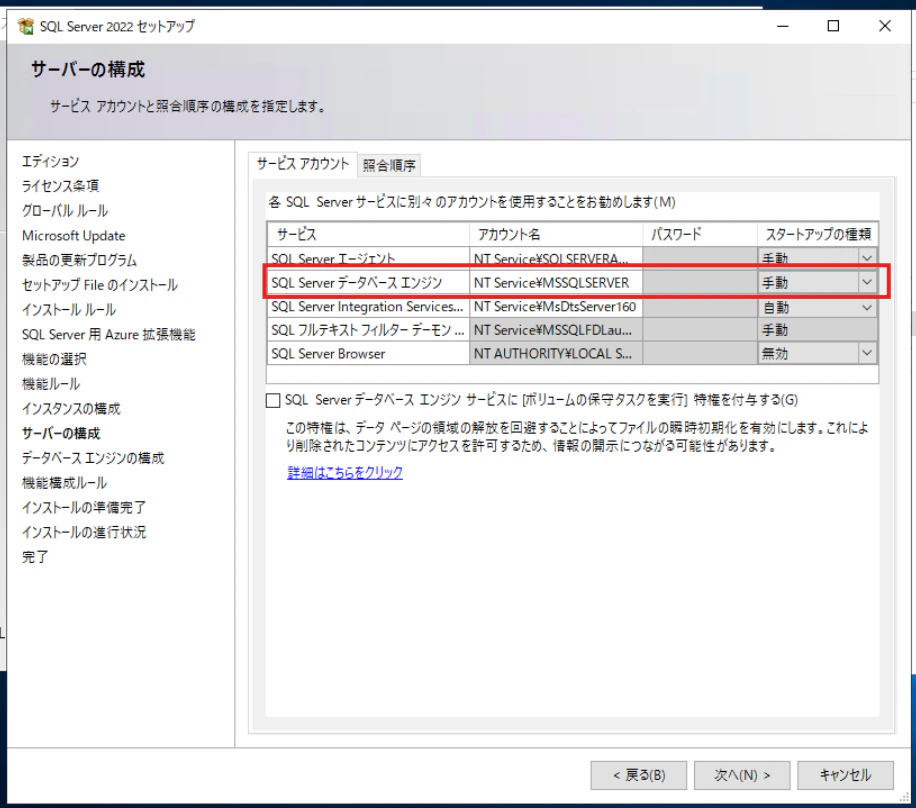This screenshot has height=808, width=916.
Task: Select インストールの進行状況 step
Action: coord(84,532)
